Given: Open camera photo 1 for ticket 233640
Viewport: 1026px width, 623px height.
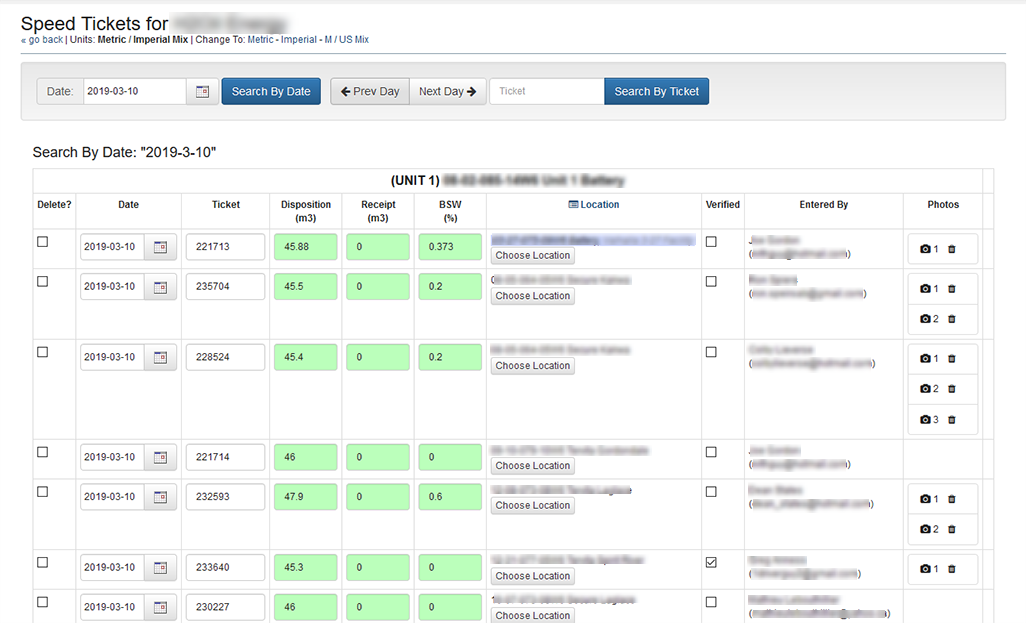Looking at the screenshot, I should (929, 569).
